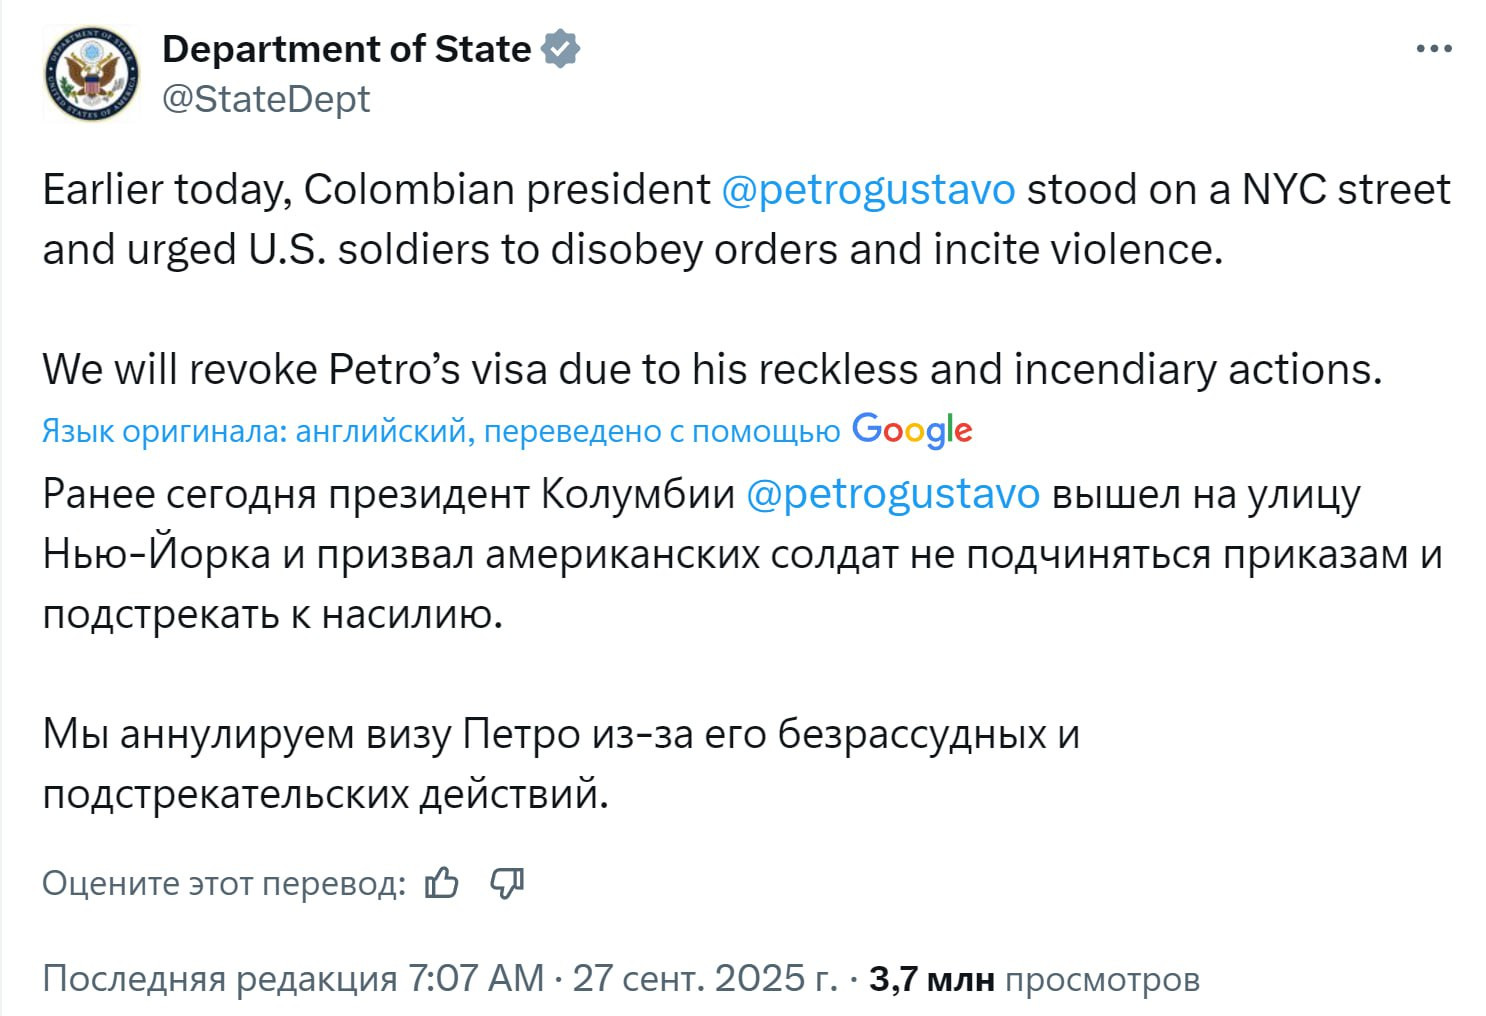Image resolution: width=1486 pixels, height=1016 pixels.
Task: Click the Russian sentence "Мы аннулируем визу Петро"
Action: tap(560, 735)
